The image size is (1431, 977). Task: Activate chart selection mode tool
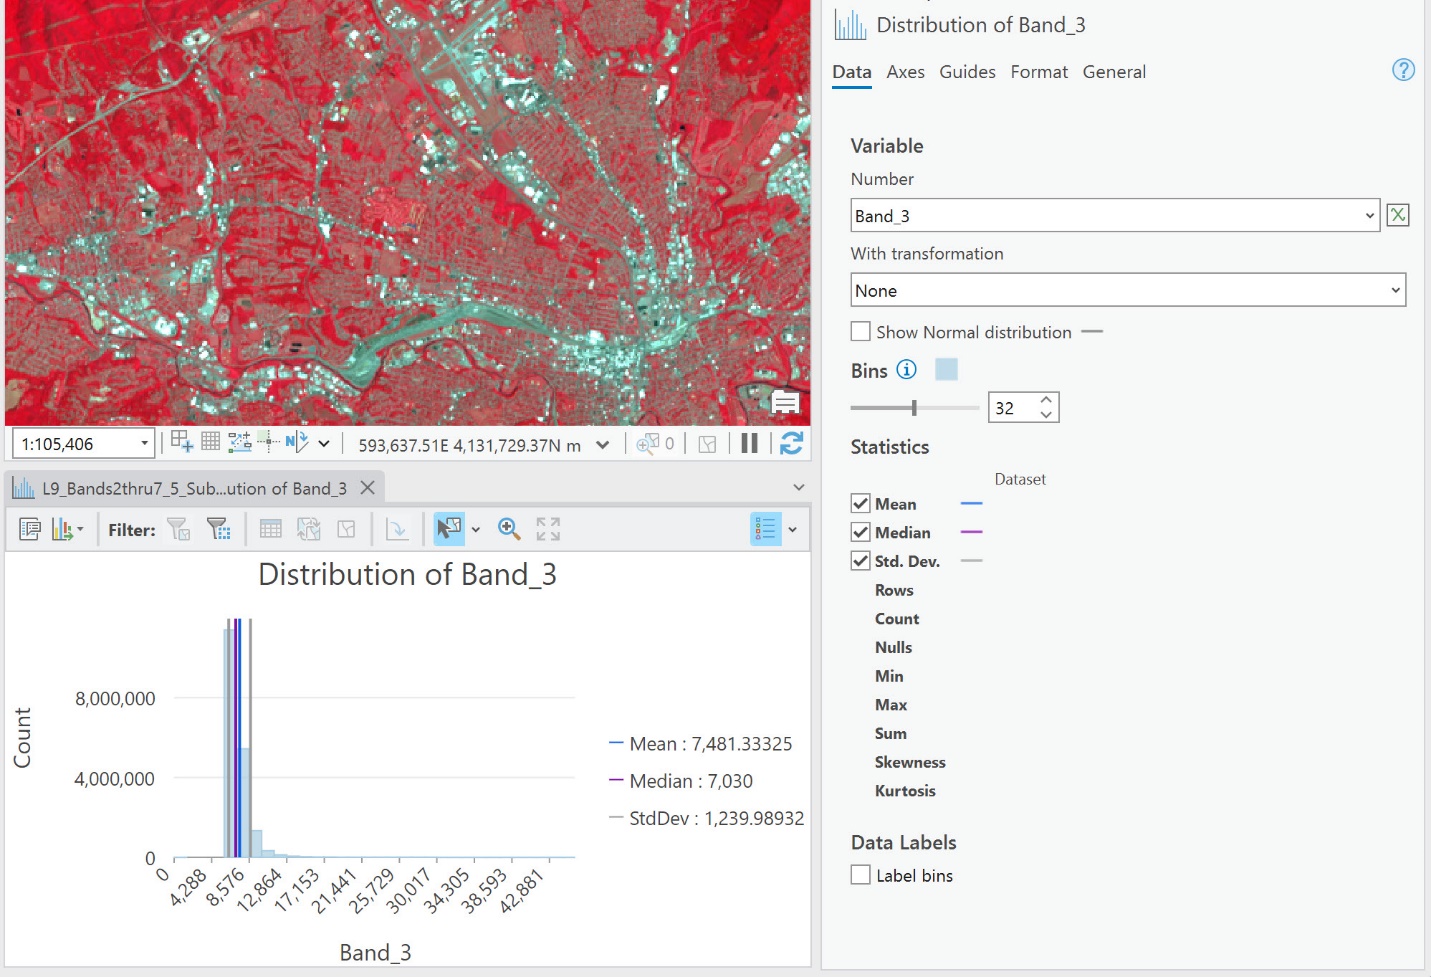tap(449, 529)
